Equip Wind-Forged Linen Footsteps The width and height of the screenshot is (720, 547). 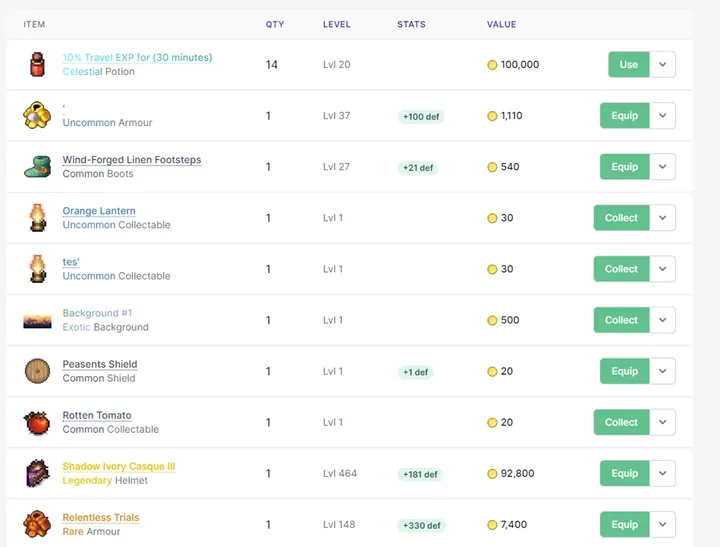pyautogui.click(x=624, y=167)
